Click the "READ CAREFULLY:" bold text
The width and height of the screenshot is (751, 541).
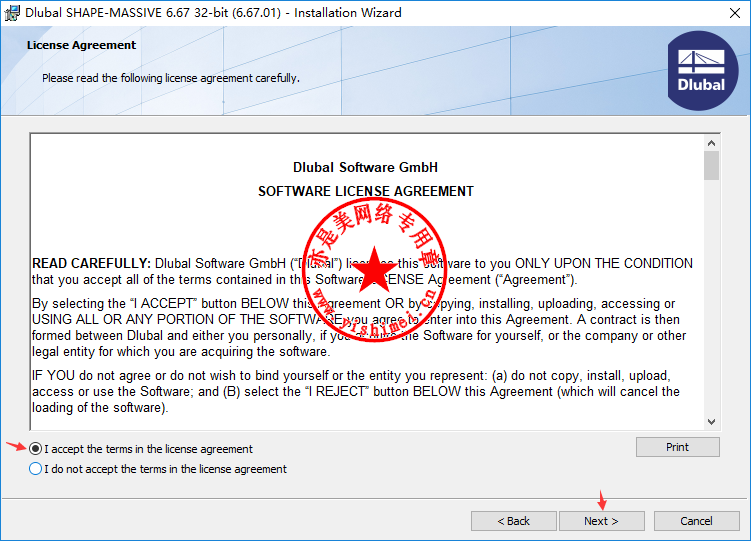point(91,264)
